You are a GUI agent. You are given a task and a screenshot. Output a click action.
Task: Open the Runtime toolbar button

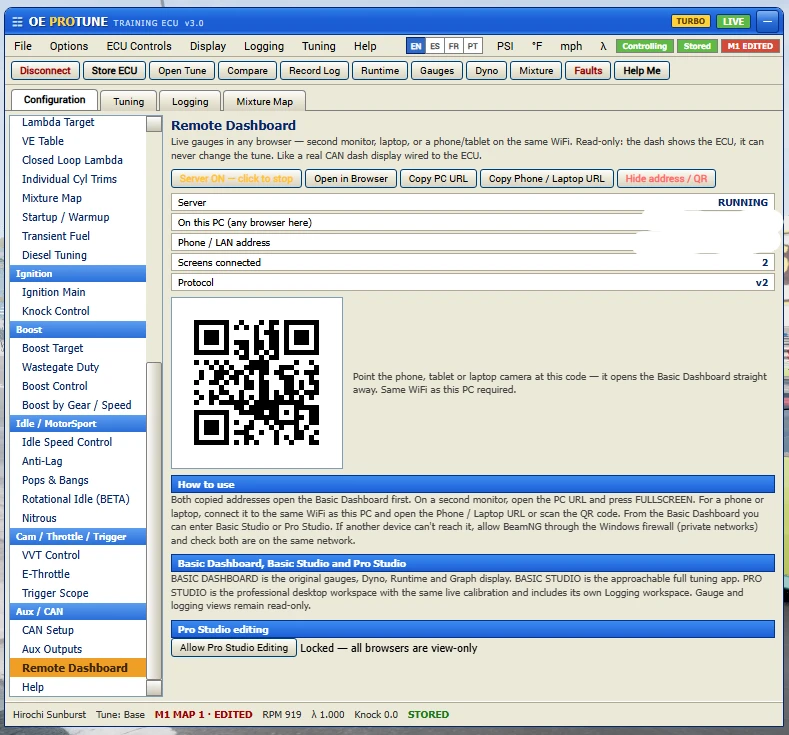pos(380,70)
